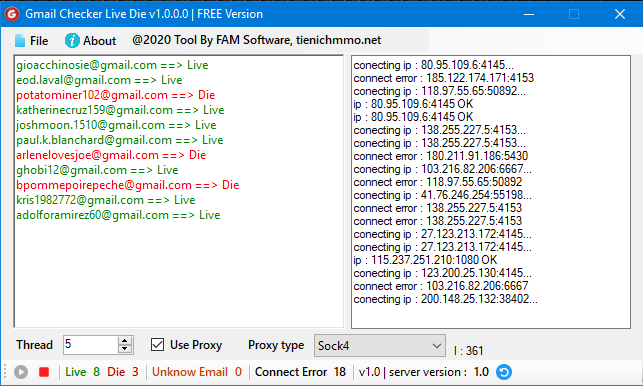The height and width of the screenshot is (386, 643).
Task: Click the tienichmmo.net credit label
Action: (x=256, y=40)
